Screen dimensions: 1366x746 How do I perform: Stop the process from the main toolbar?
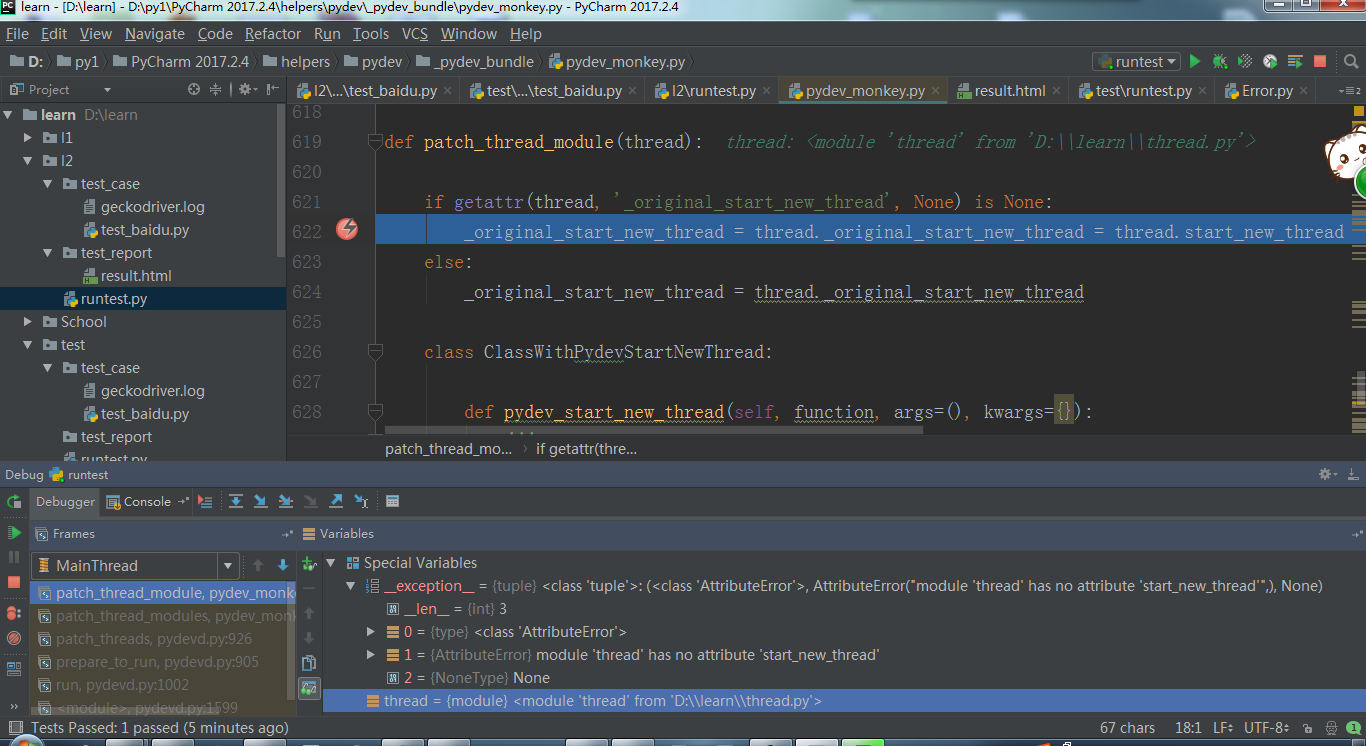pyautogui.click(x=1320, y=62)
